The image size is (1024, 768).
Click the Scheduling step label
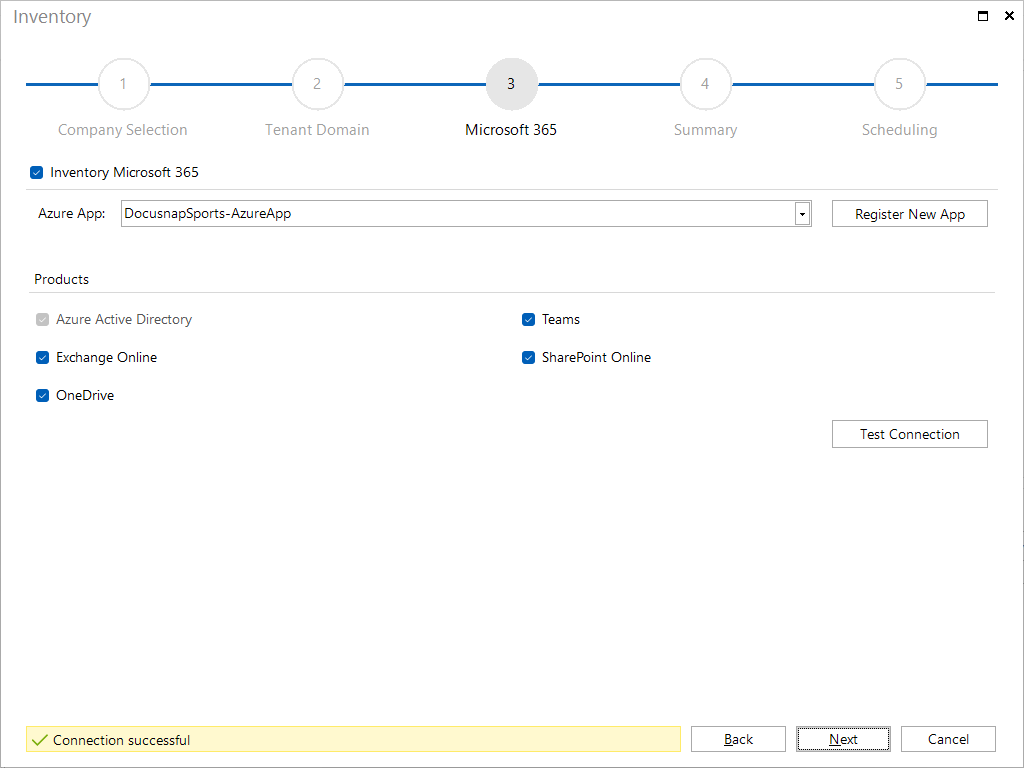[x=899, y=130]
